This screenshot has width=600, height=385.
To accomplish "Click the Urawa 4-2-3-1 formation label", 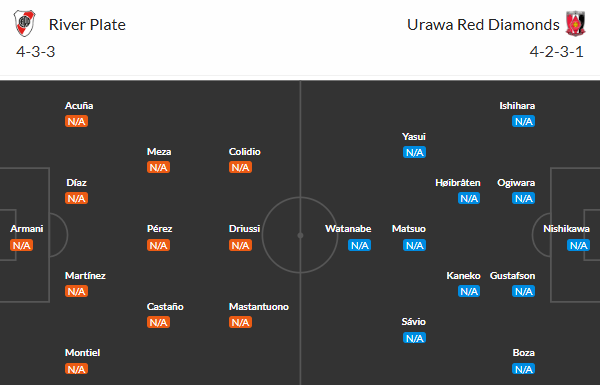I will point(556,52).
